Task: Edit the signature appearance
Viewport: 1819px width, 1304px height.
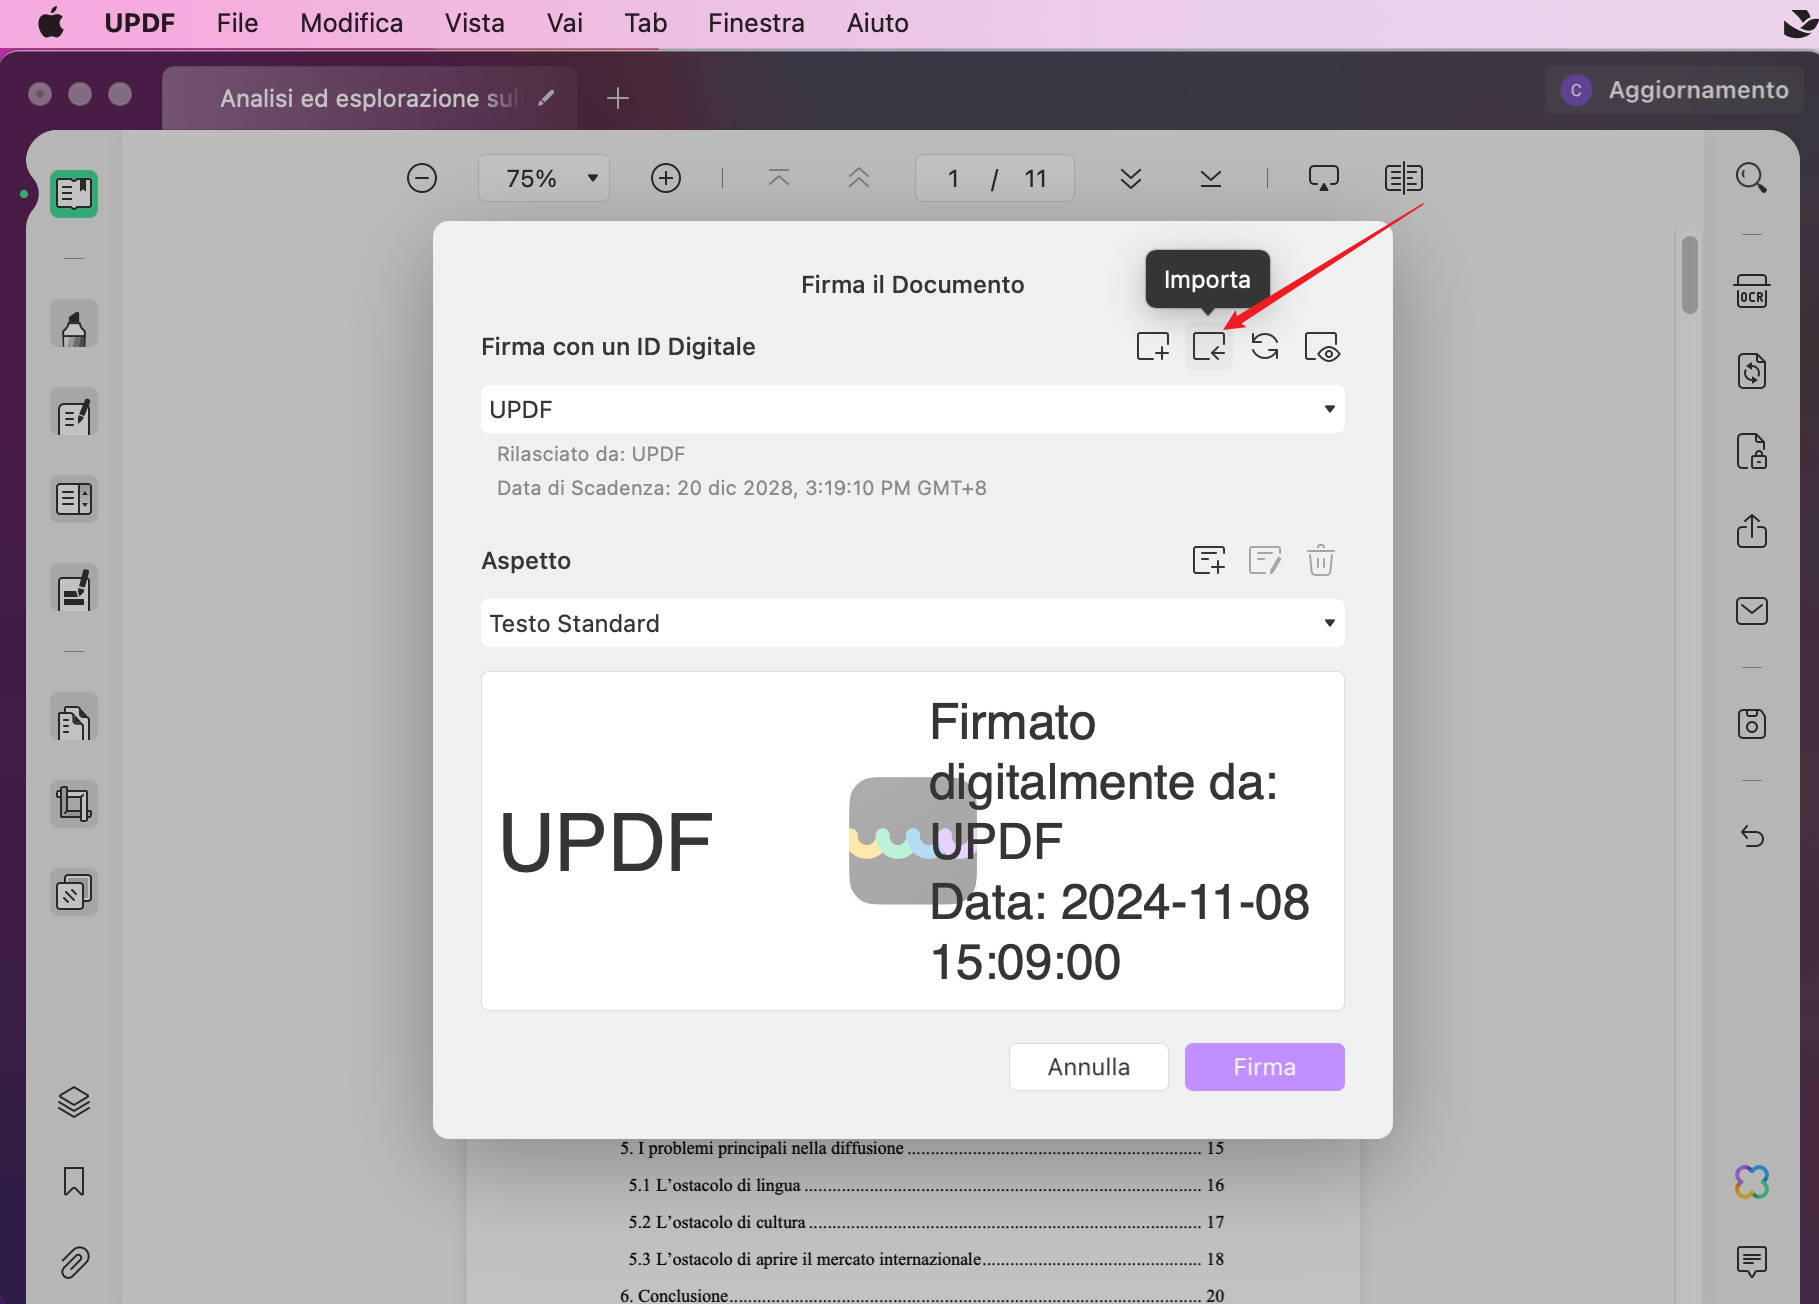Action: point(1265,560)
